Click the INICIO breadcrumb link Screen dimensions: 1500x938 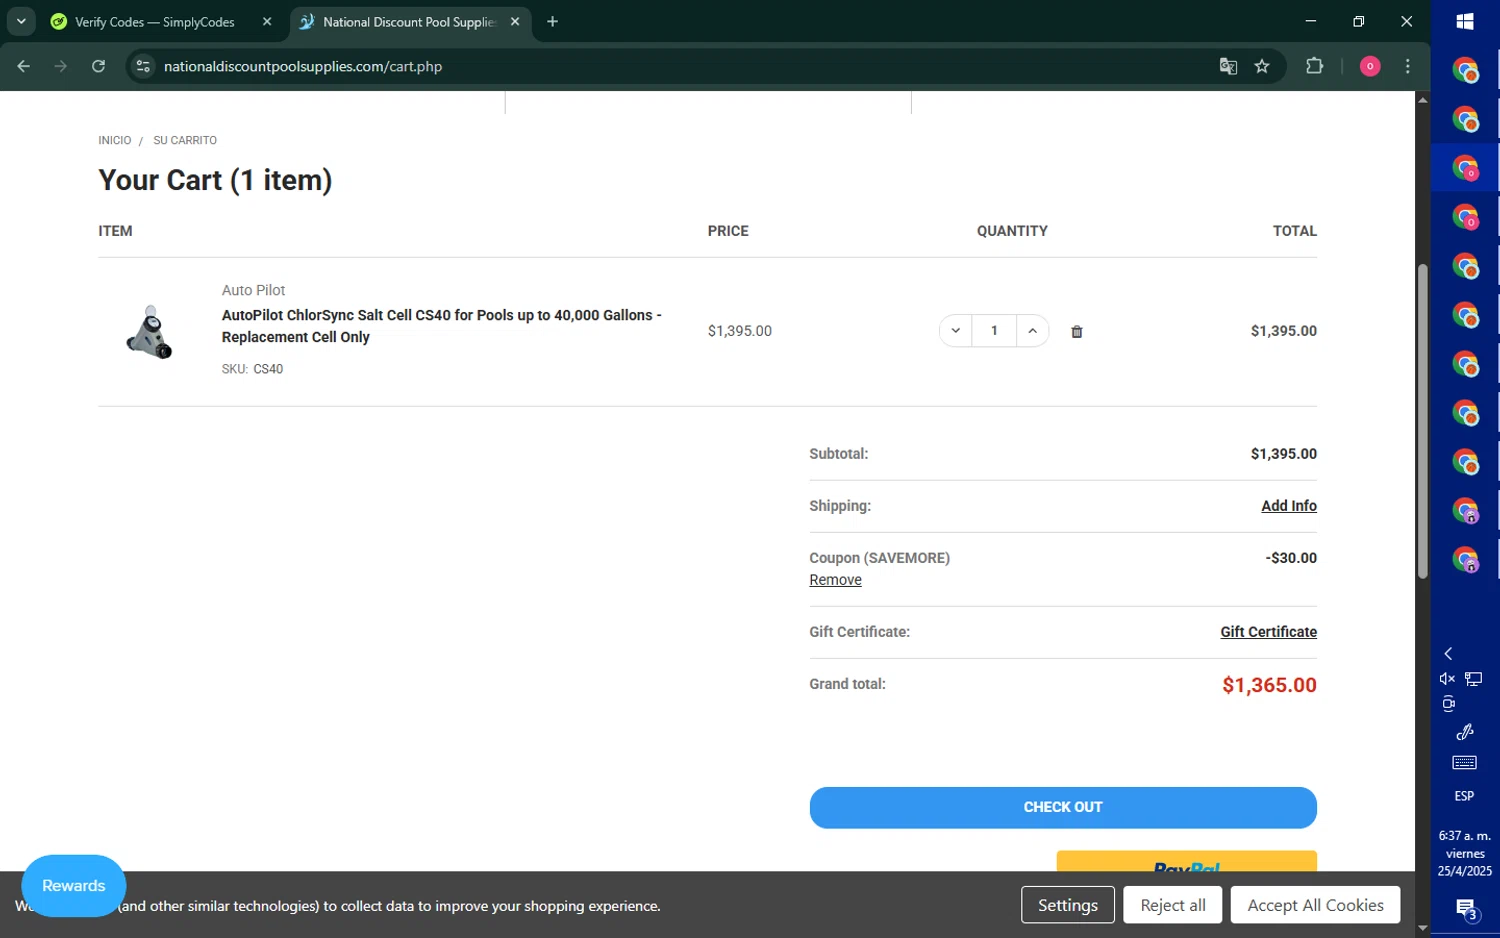[115, 140]
